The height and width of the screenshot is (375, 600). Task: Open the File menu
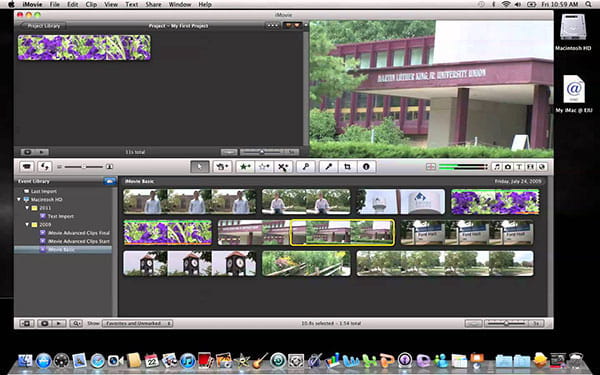click(55, 5)
